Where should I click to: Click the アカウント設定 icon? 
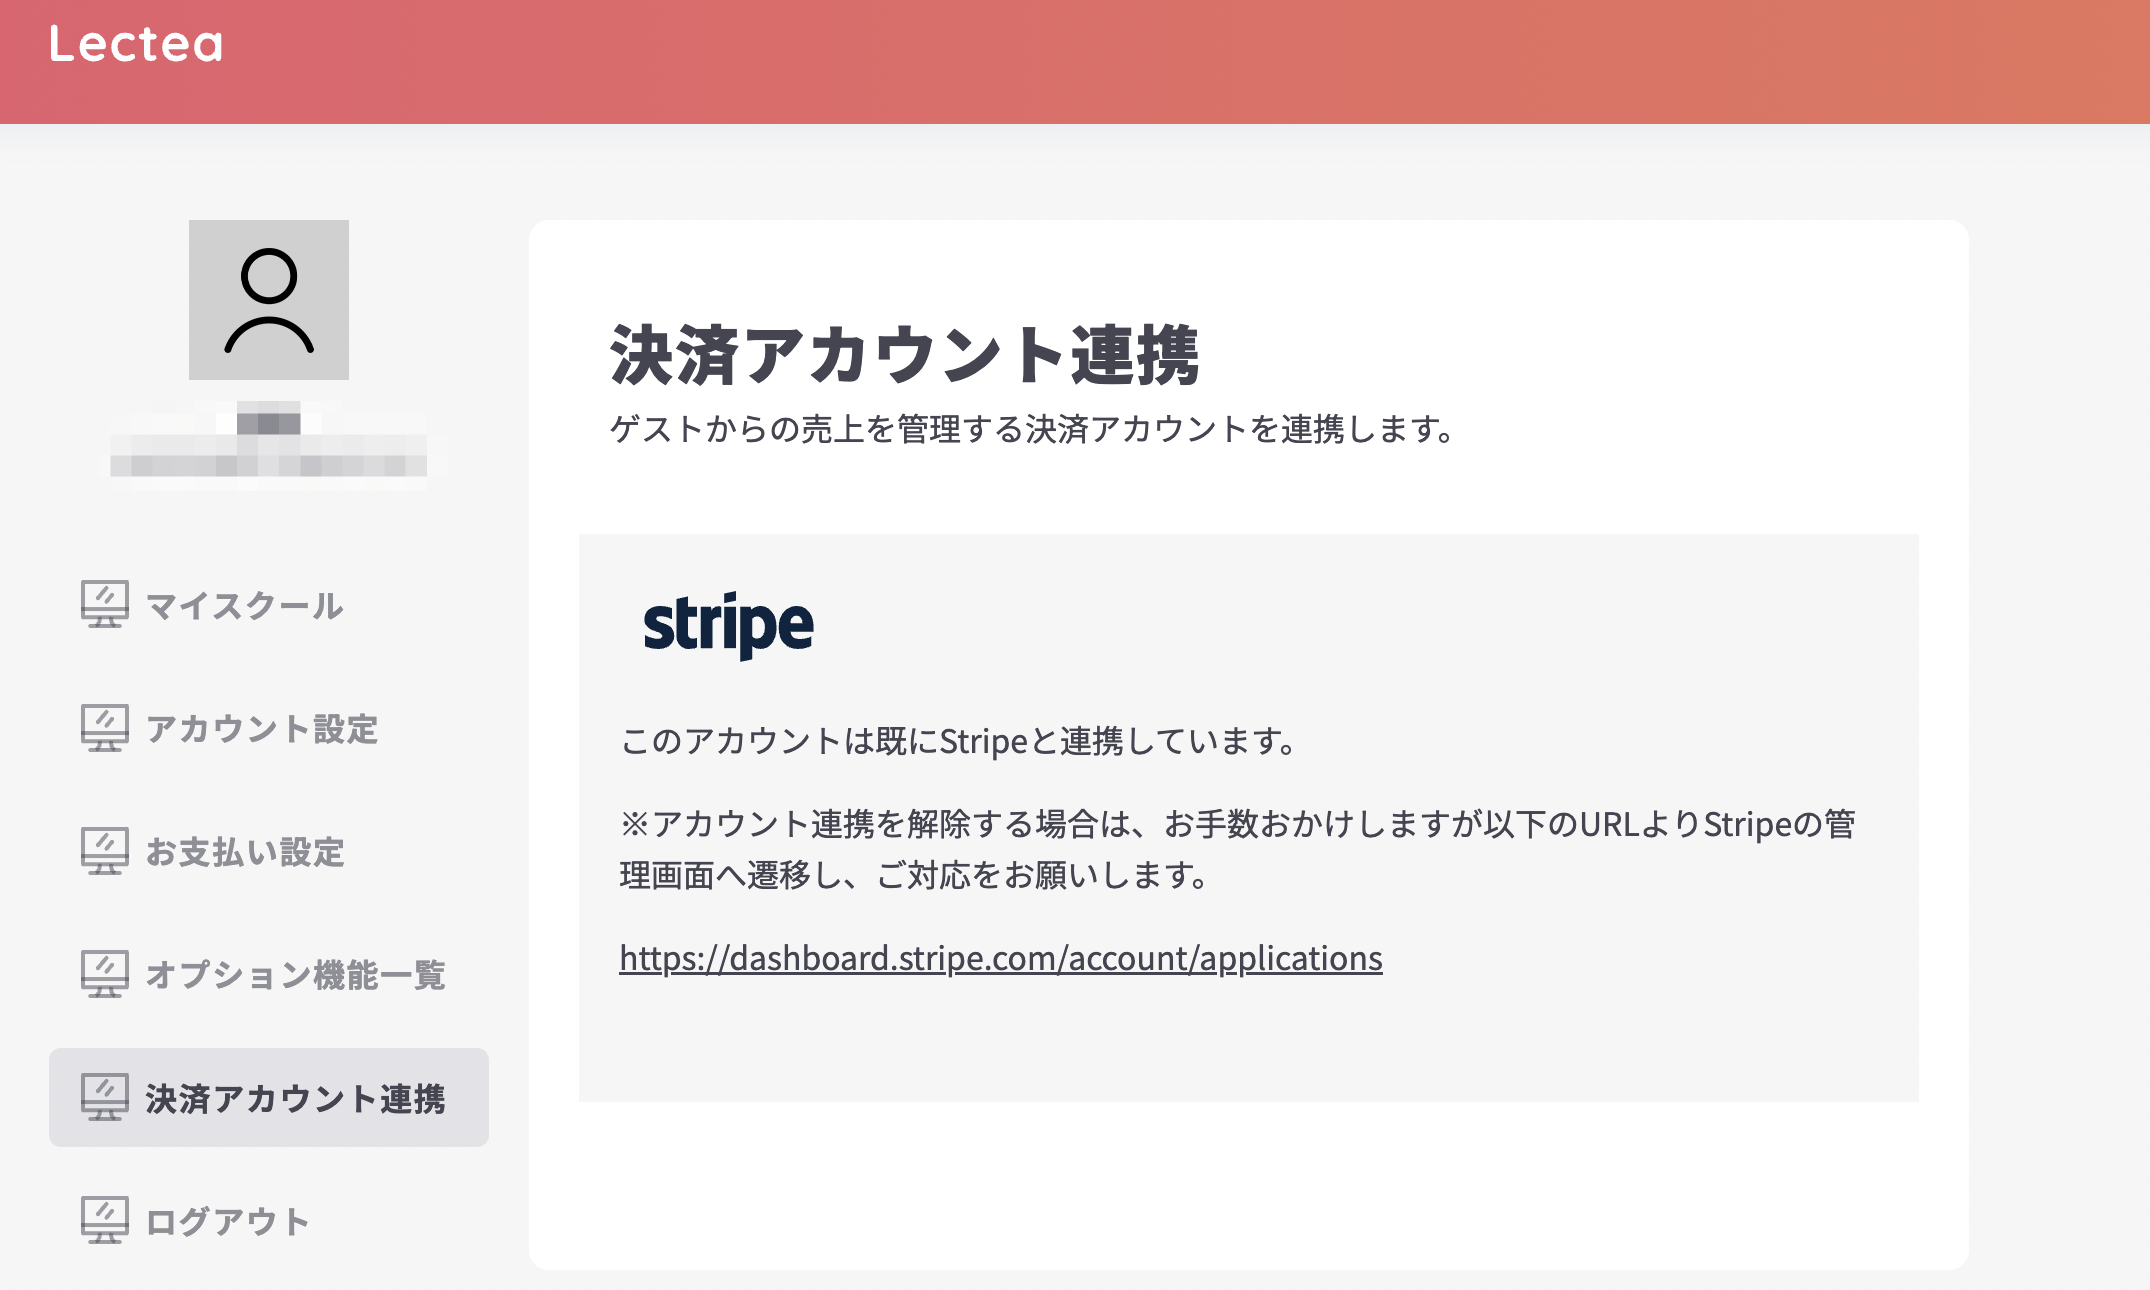[x=104, y=727]
